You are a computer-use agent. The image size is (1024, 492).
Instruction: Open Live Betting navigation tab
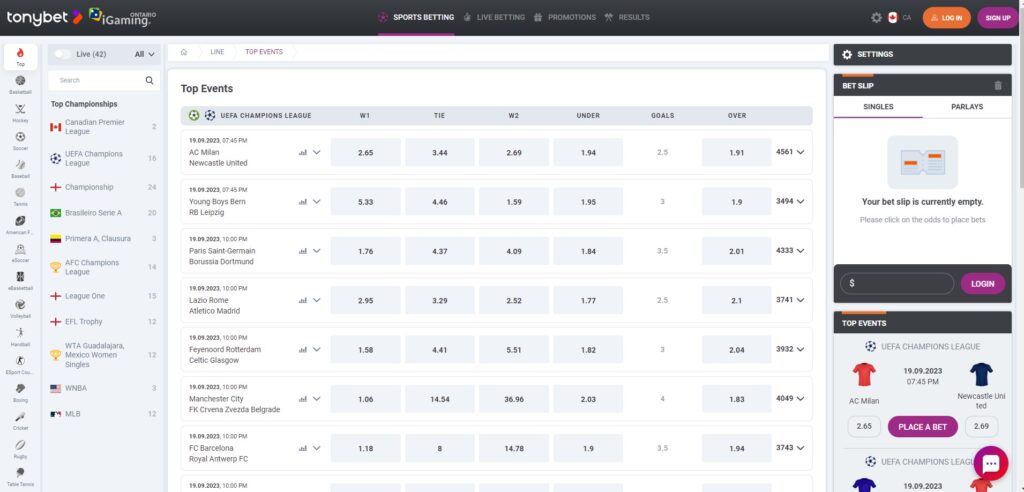point(494,18)
